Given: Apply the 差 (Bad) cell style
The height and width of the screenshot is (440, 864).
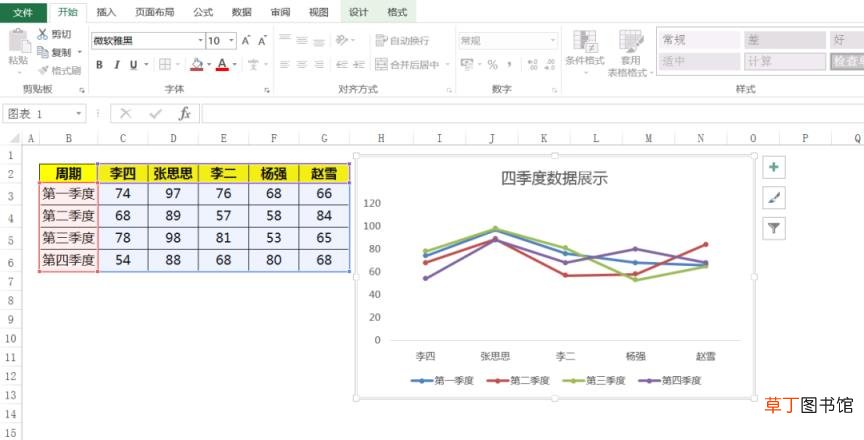Looking at the screenshot, I should [784, 40].
